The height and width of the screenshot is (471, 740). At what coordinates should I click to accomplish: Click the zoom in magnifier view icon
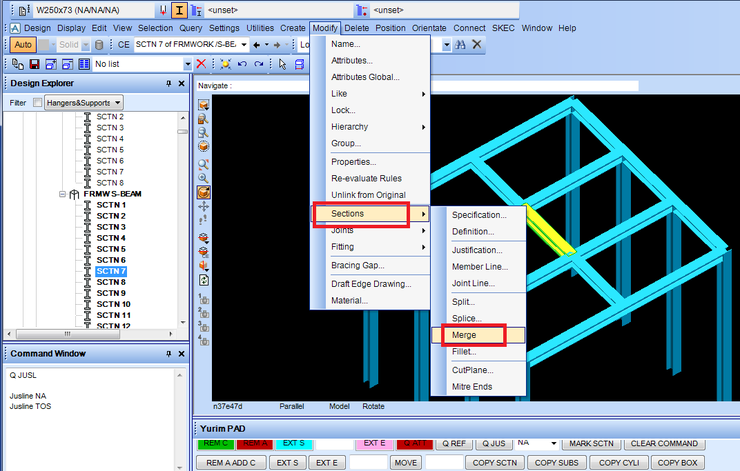(203, 178)
